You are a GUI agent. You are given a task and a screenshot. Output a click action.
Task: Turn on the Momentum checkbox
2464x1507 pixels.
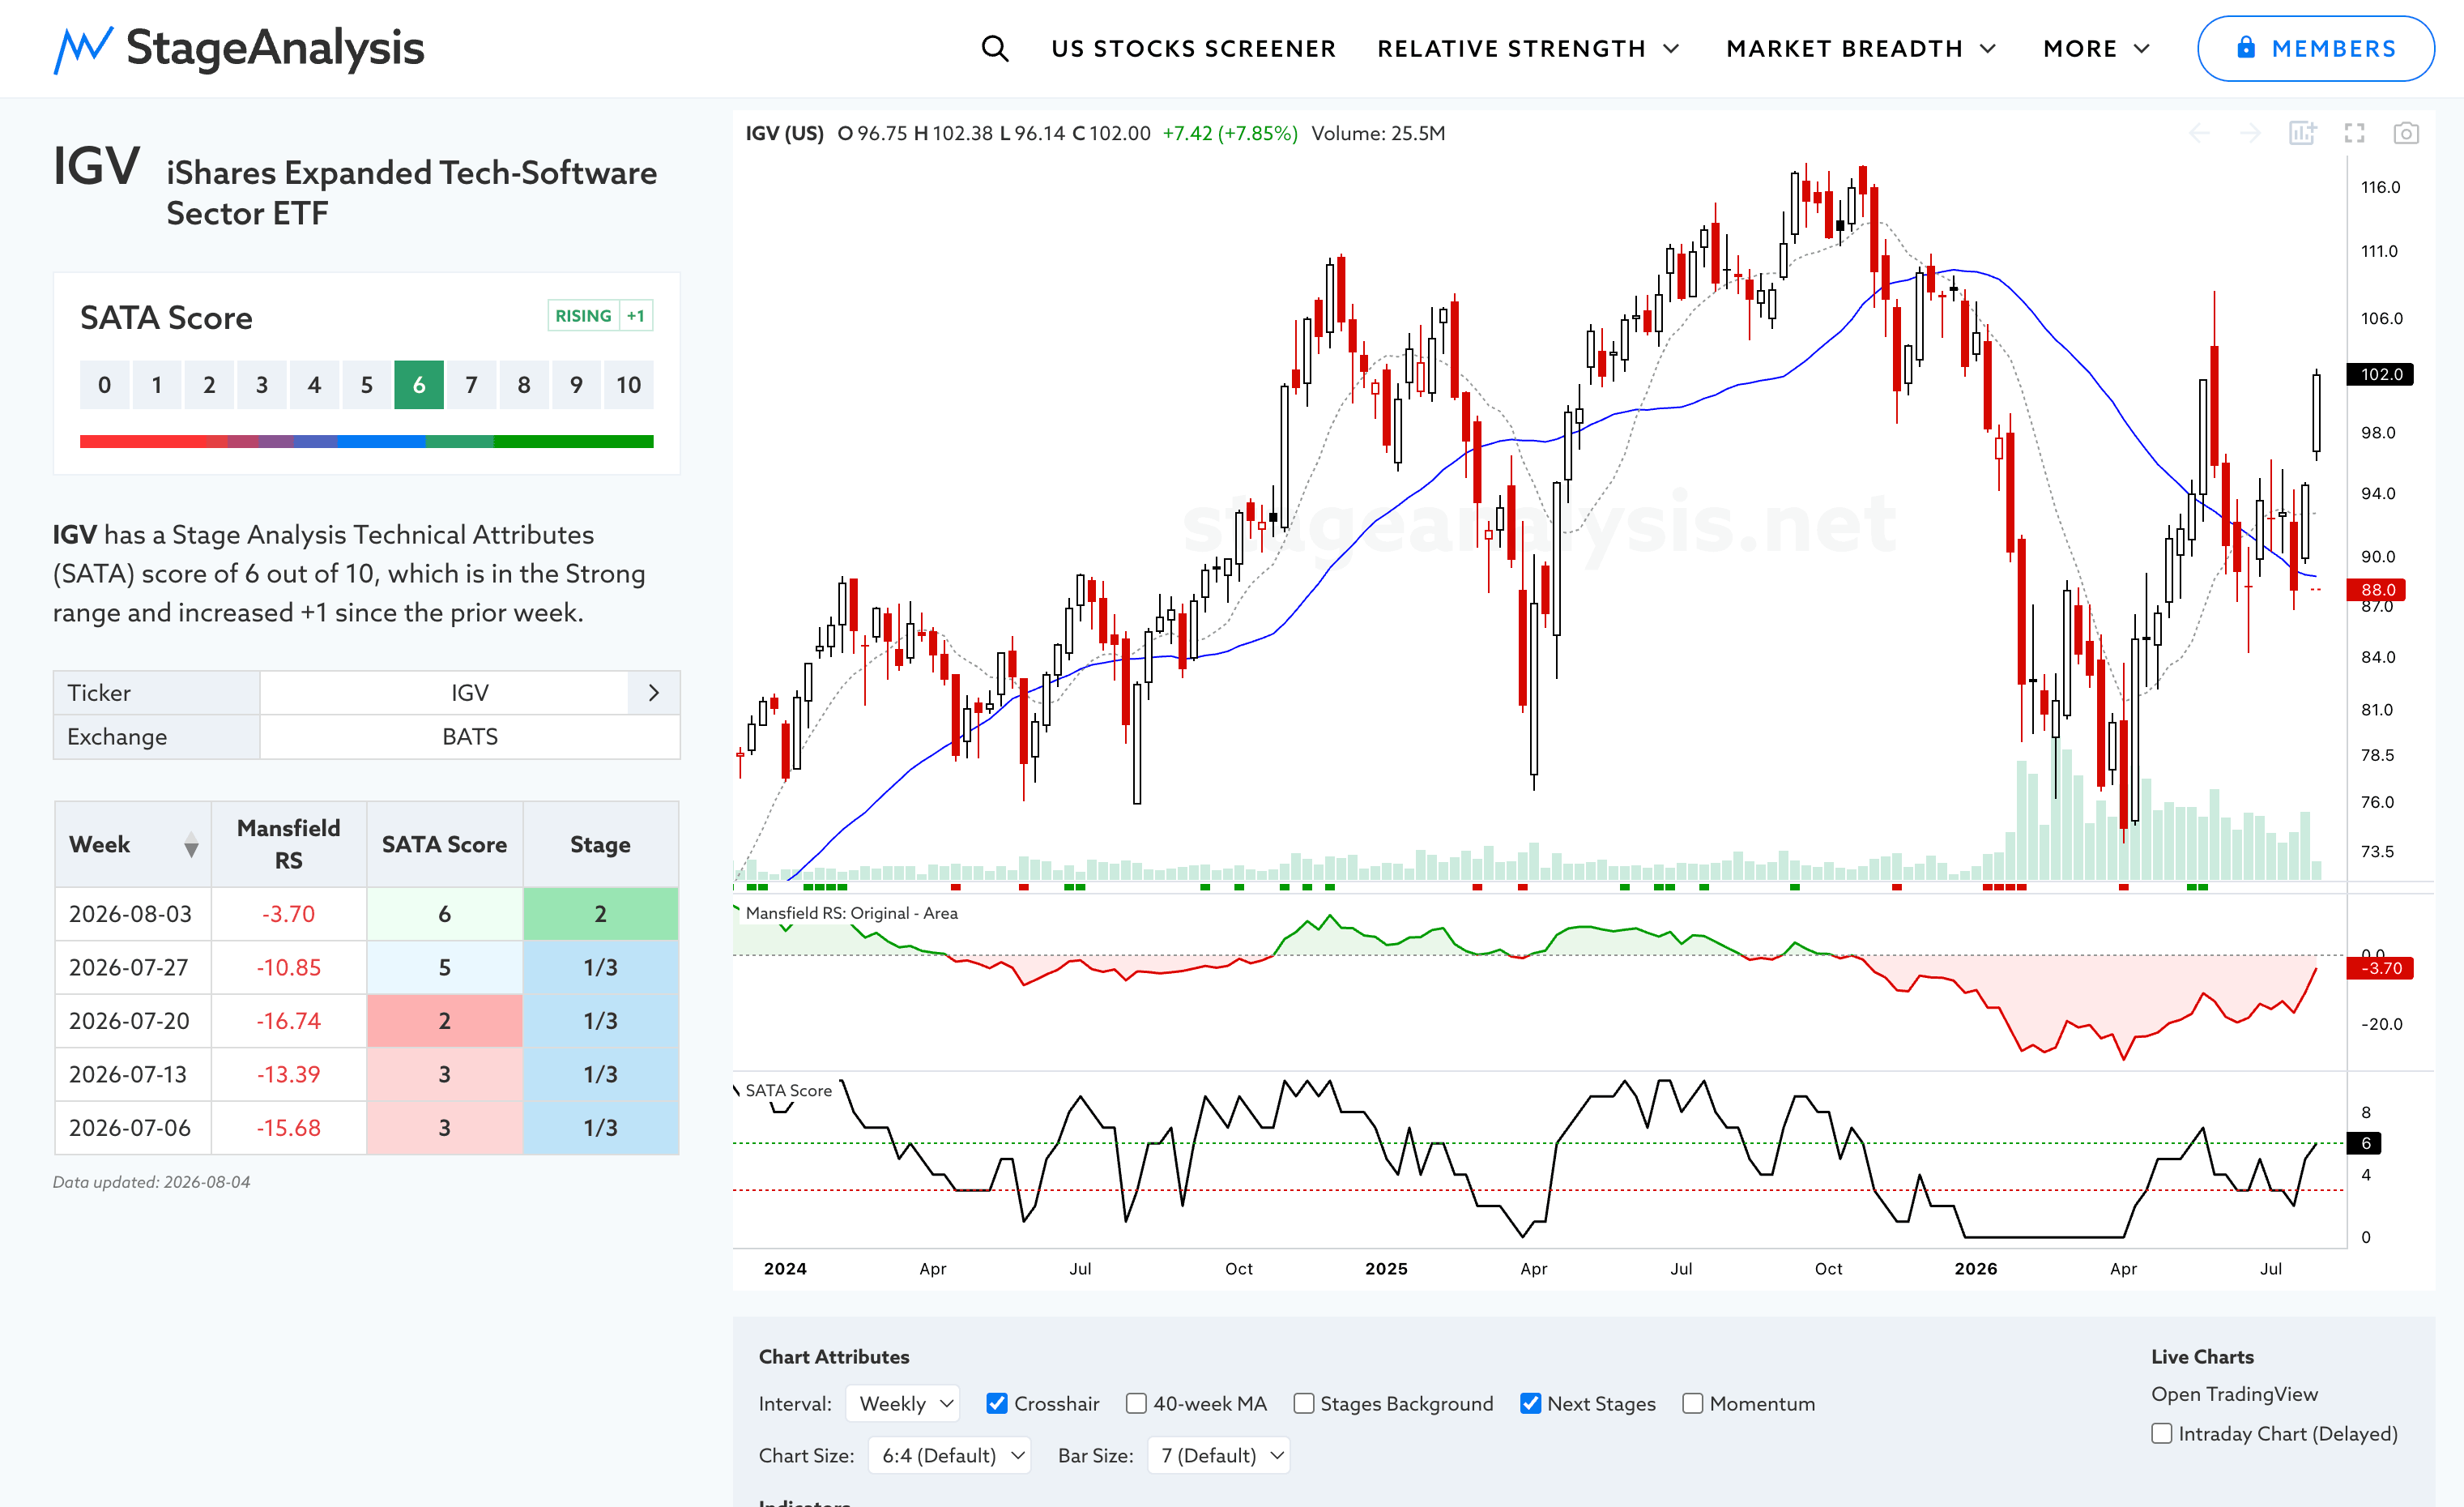1692,1403
